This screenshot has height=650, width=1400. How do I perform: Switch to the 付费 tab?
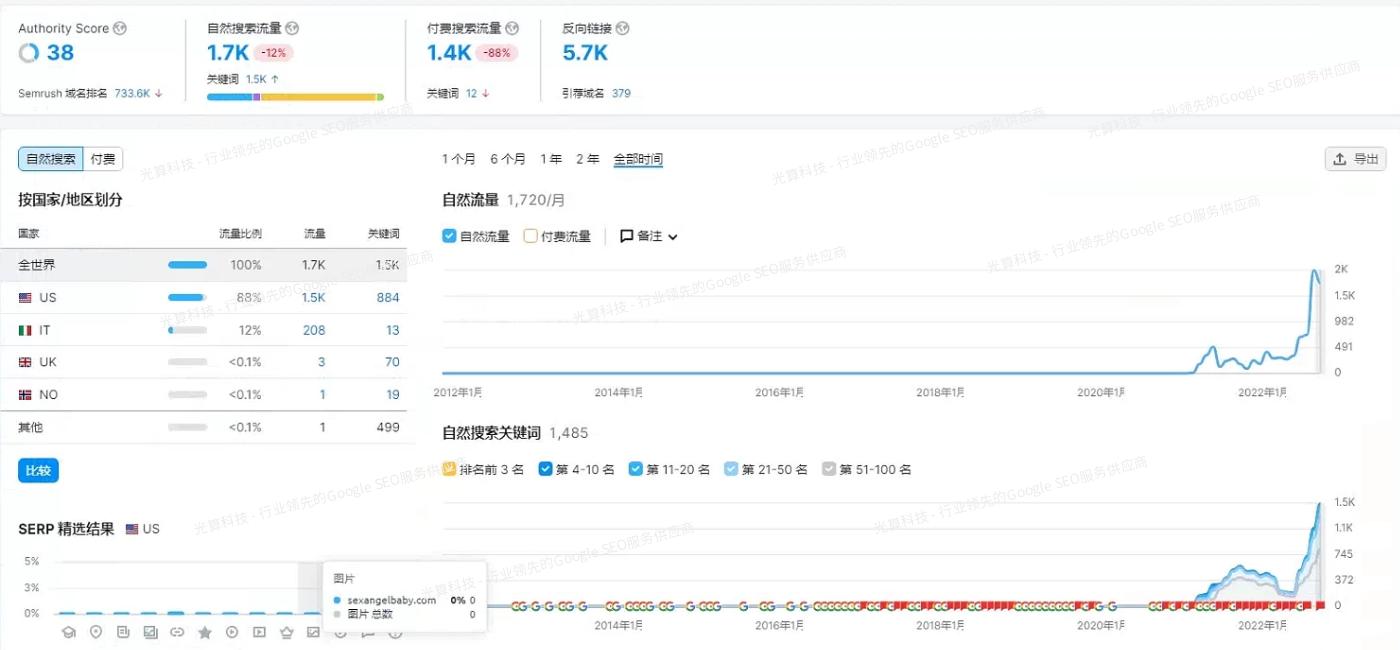click(x=102, y=158)
